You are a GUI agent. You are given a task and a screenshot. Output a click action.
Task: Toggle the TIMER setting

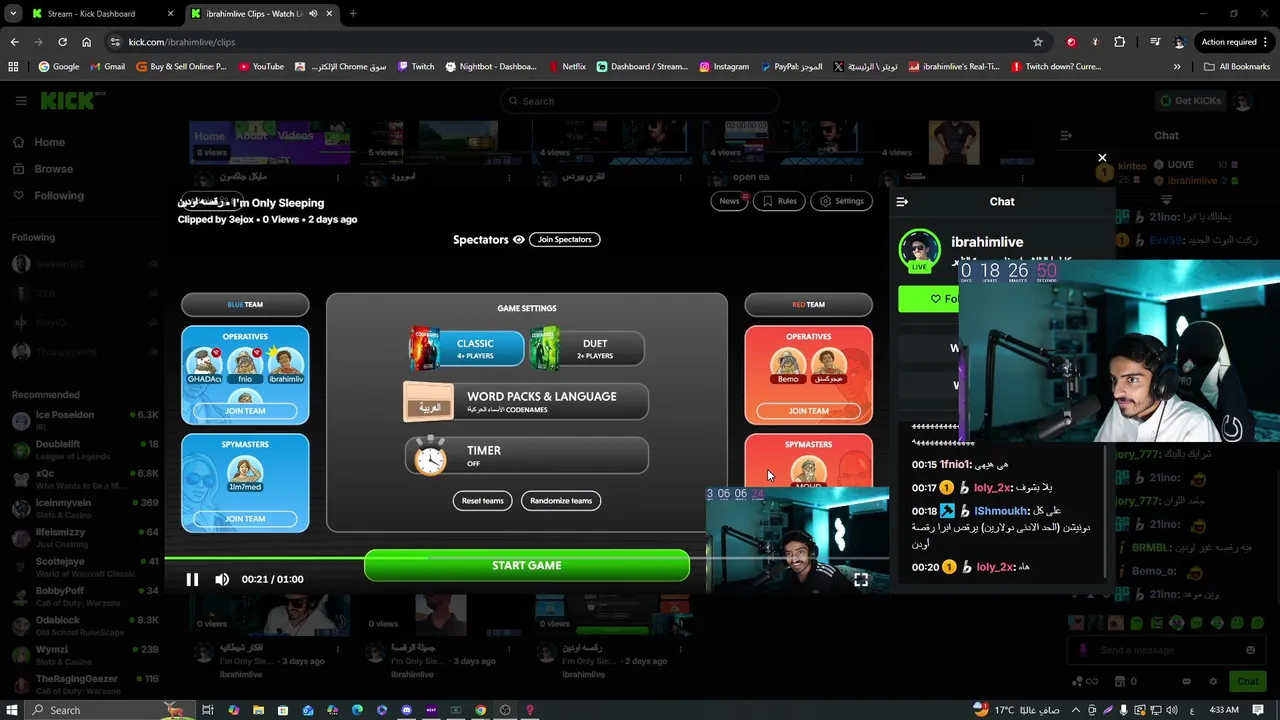[526, 455]
